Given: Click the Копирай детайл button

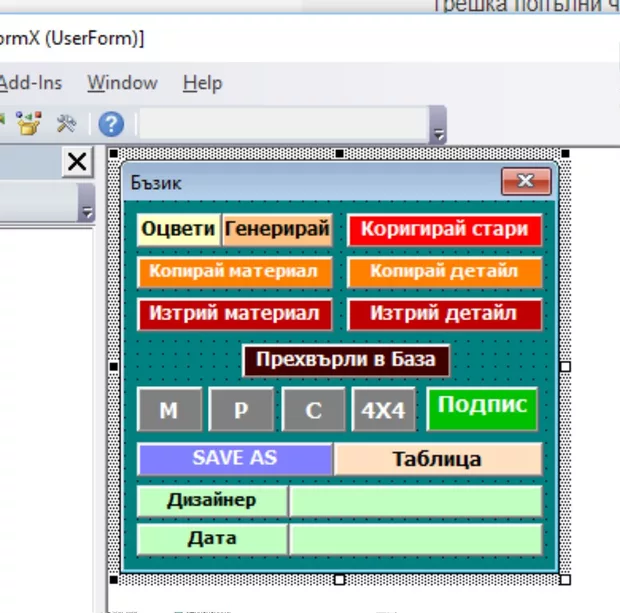Looking at the screenshot, I should point(445,272).
